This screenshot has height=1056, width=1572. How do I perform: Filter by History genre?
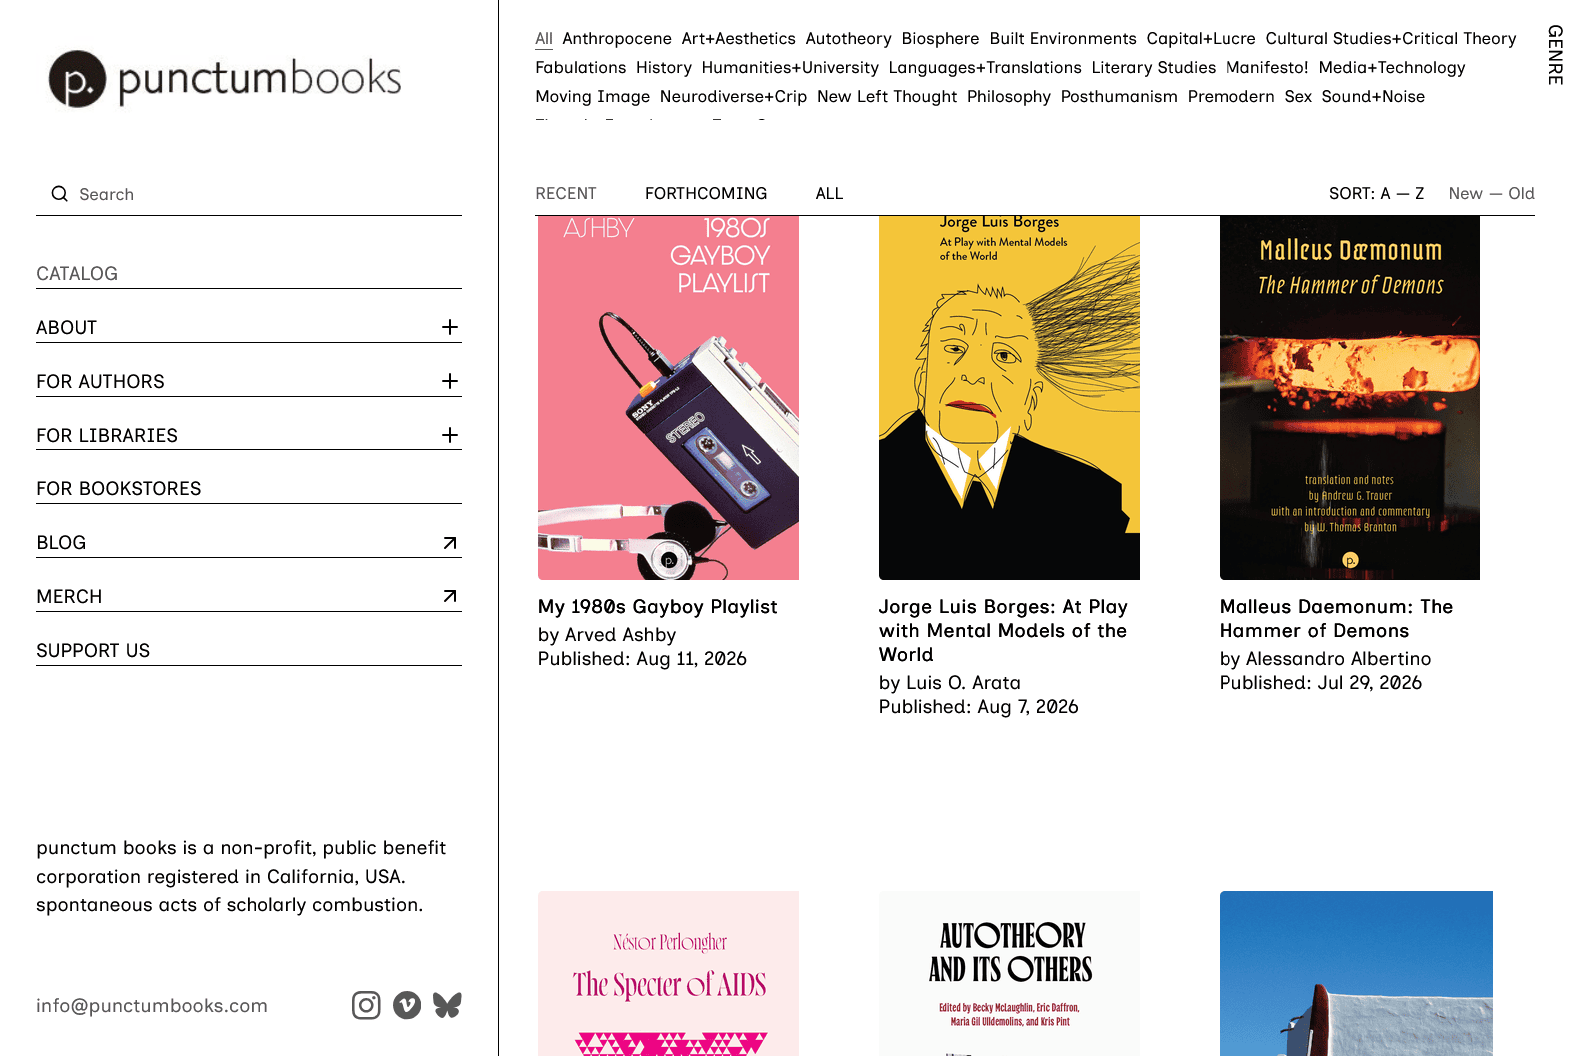pyautogui.click(x=664, y=68)
